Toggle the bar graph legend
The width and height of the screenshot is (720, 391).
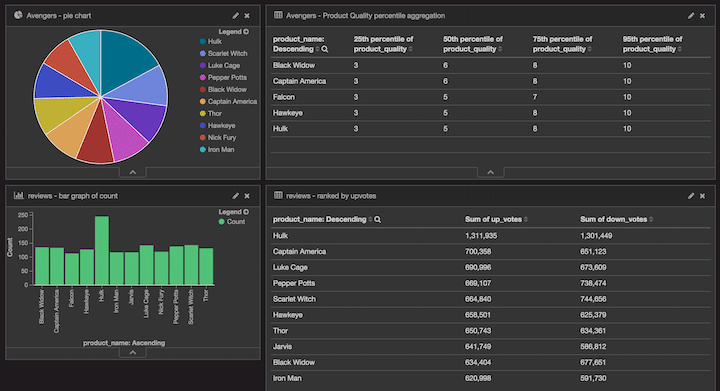pos(234,212)
